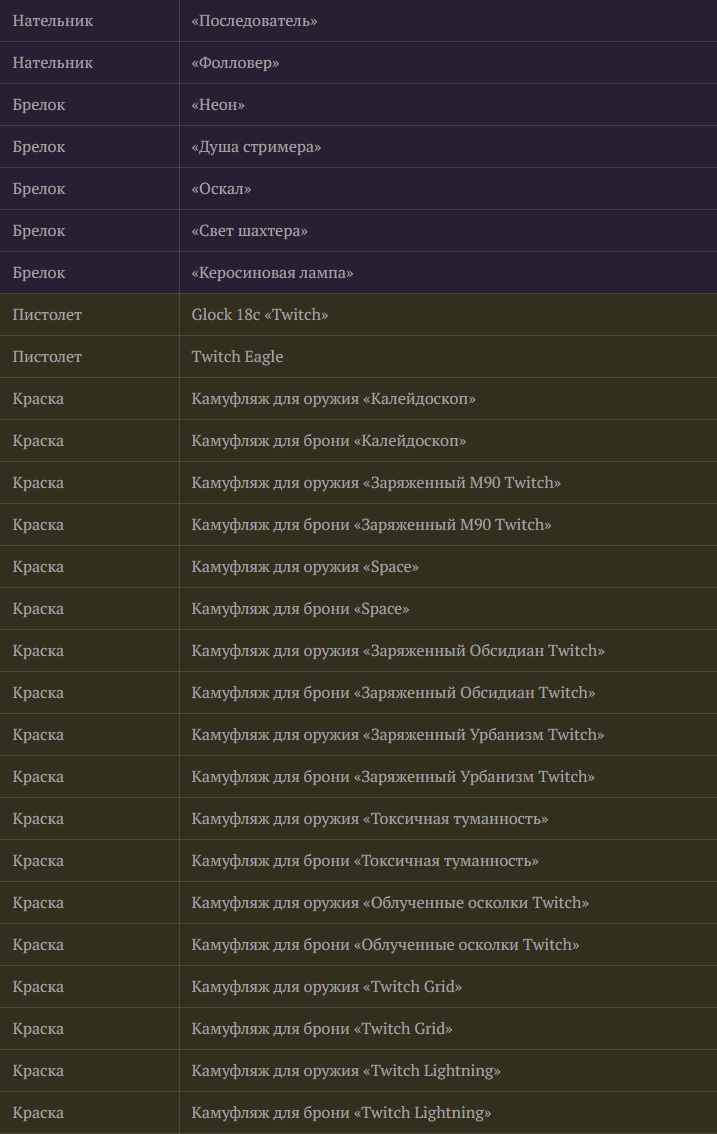Click the «Неон» keychain entry
717x1134 pixels.
(218, 105)
